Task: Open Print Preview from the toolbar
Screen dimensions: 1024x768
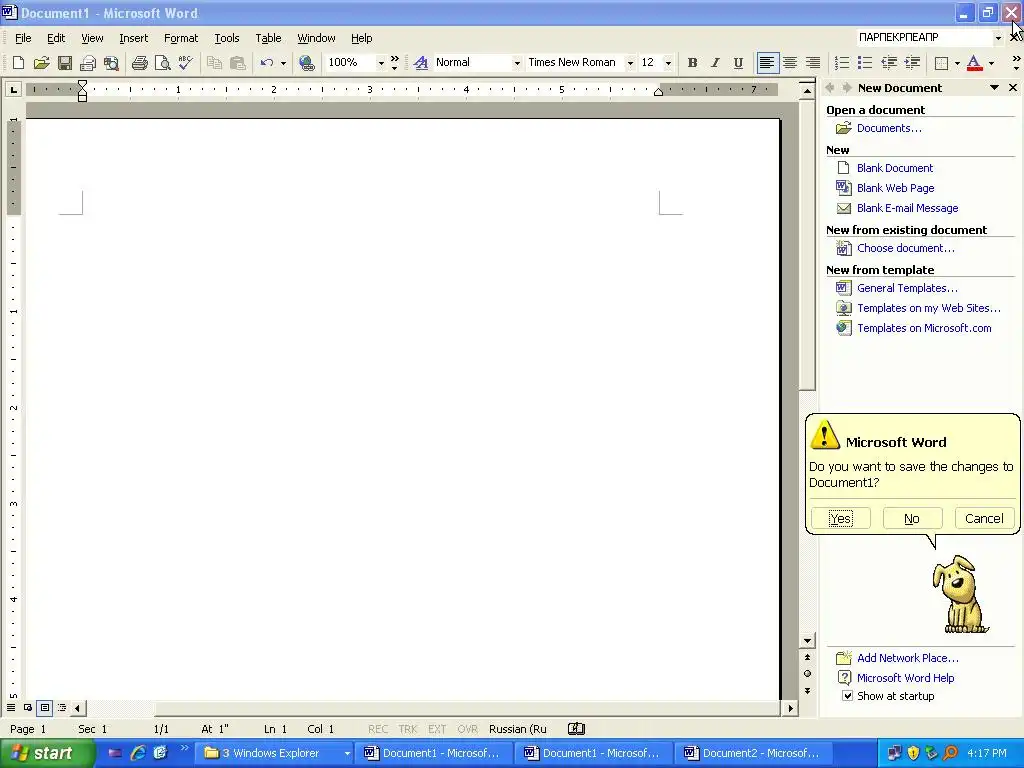Action: pyautogui.click(x=162, y=63)
